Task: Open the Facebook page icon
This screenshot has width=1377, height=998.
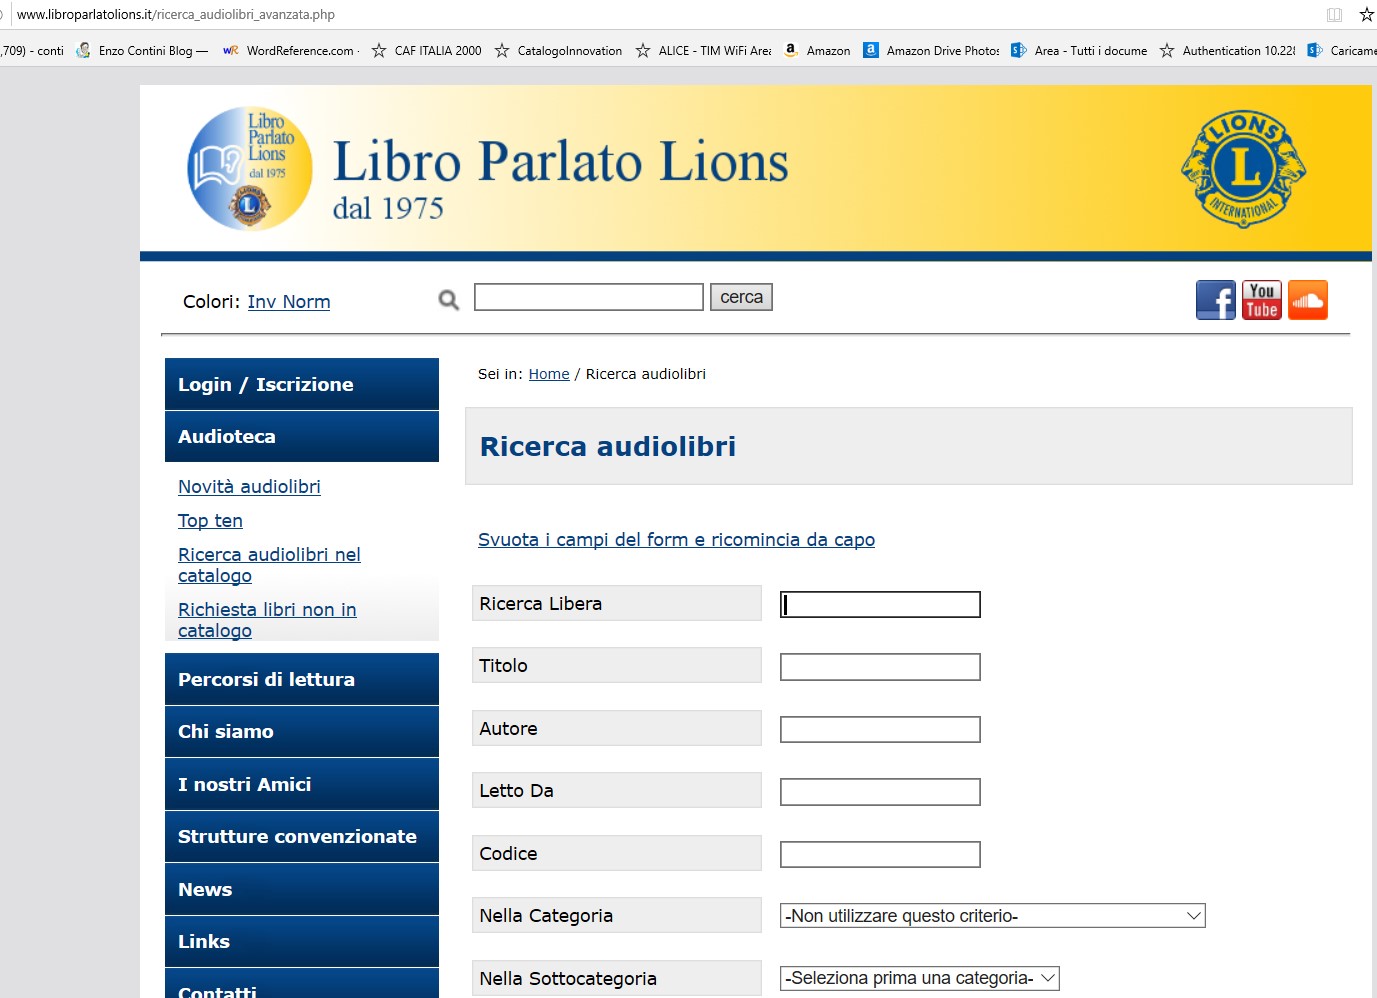Action: [1215, 300]
